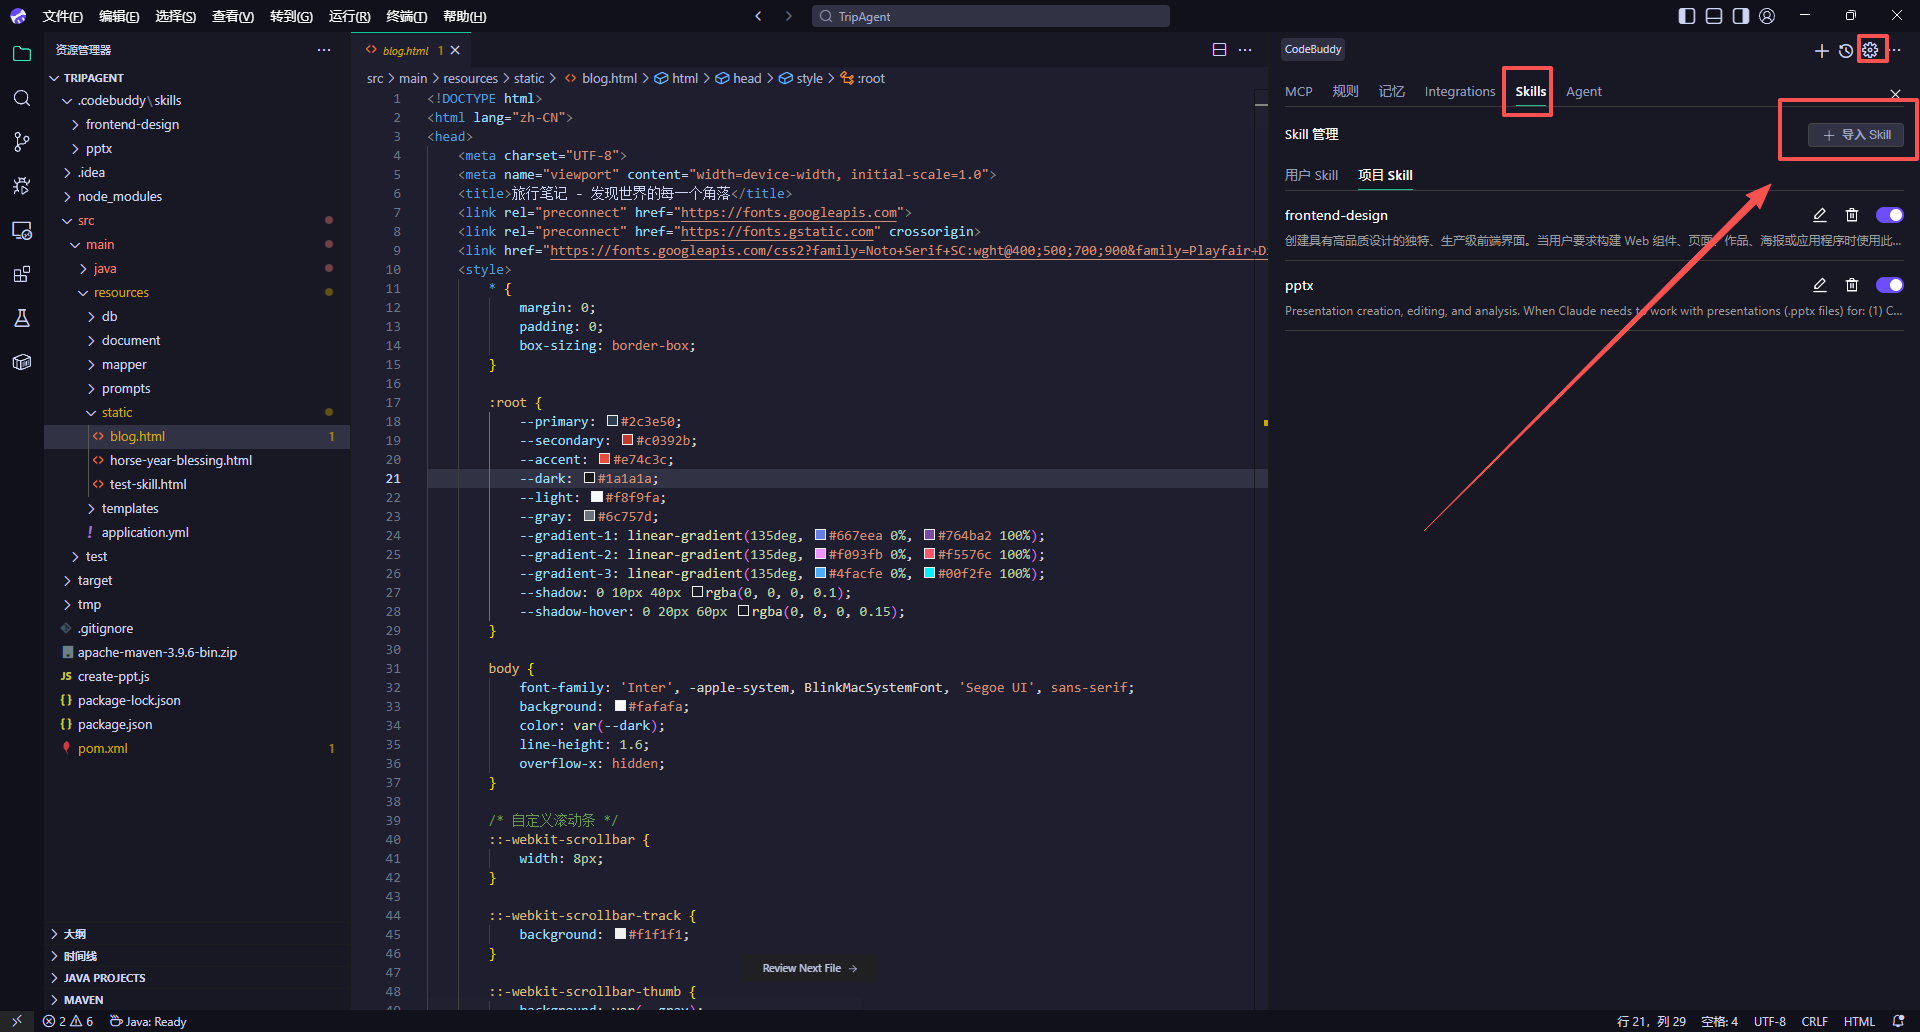The height and width of the screenshot is (1032, 1920).
Task: Open Remote Explorer in activity bar
Action: pos(22,230)
